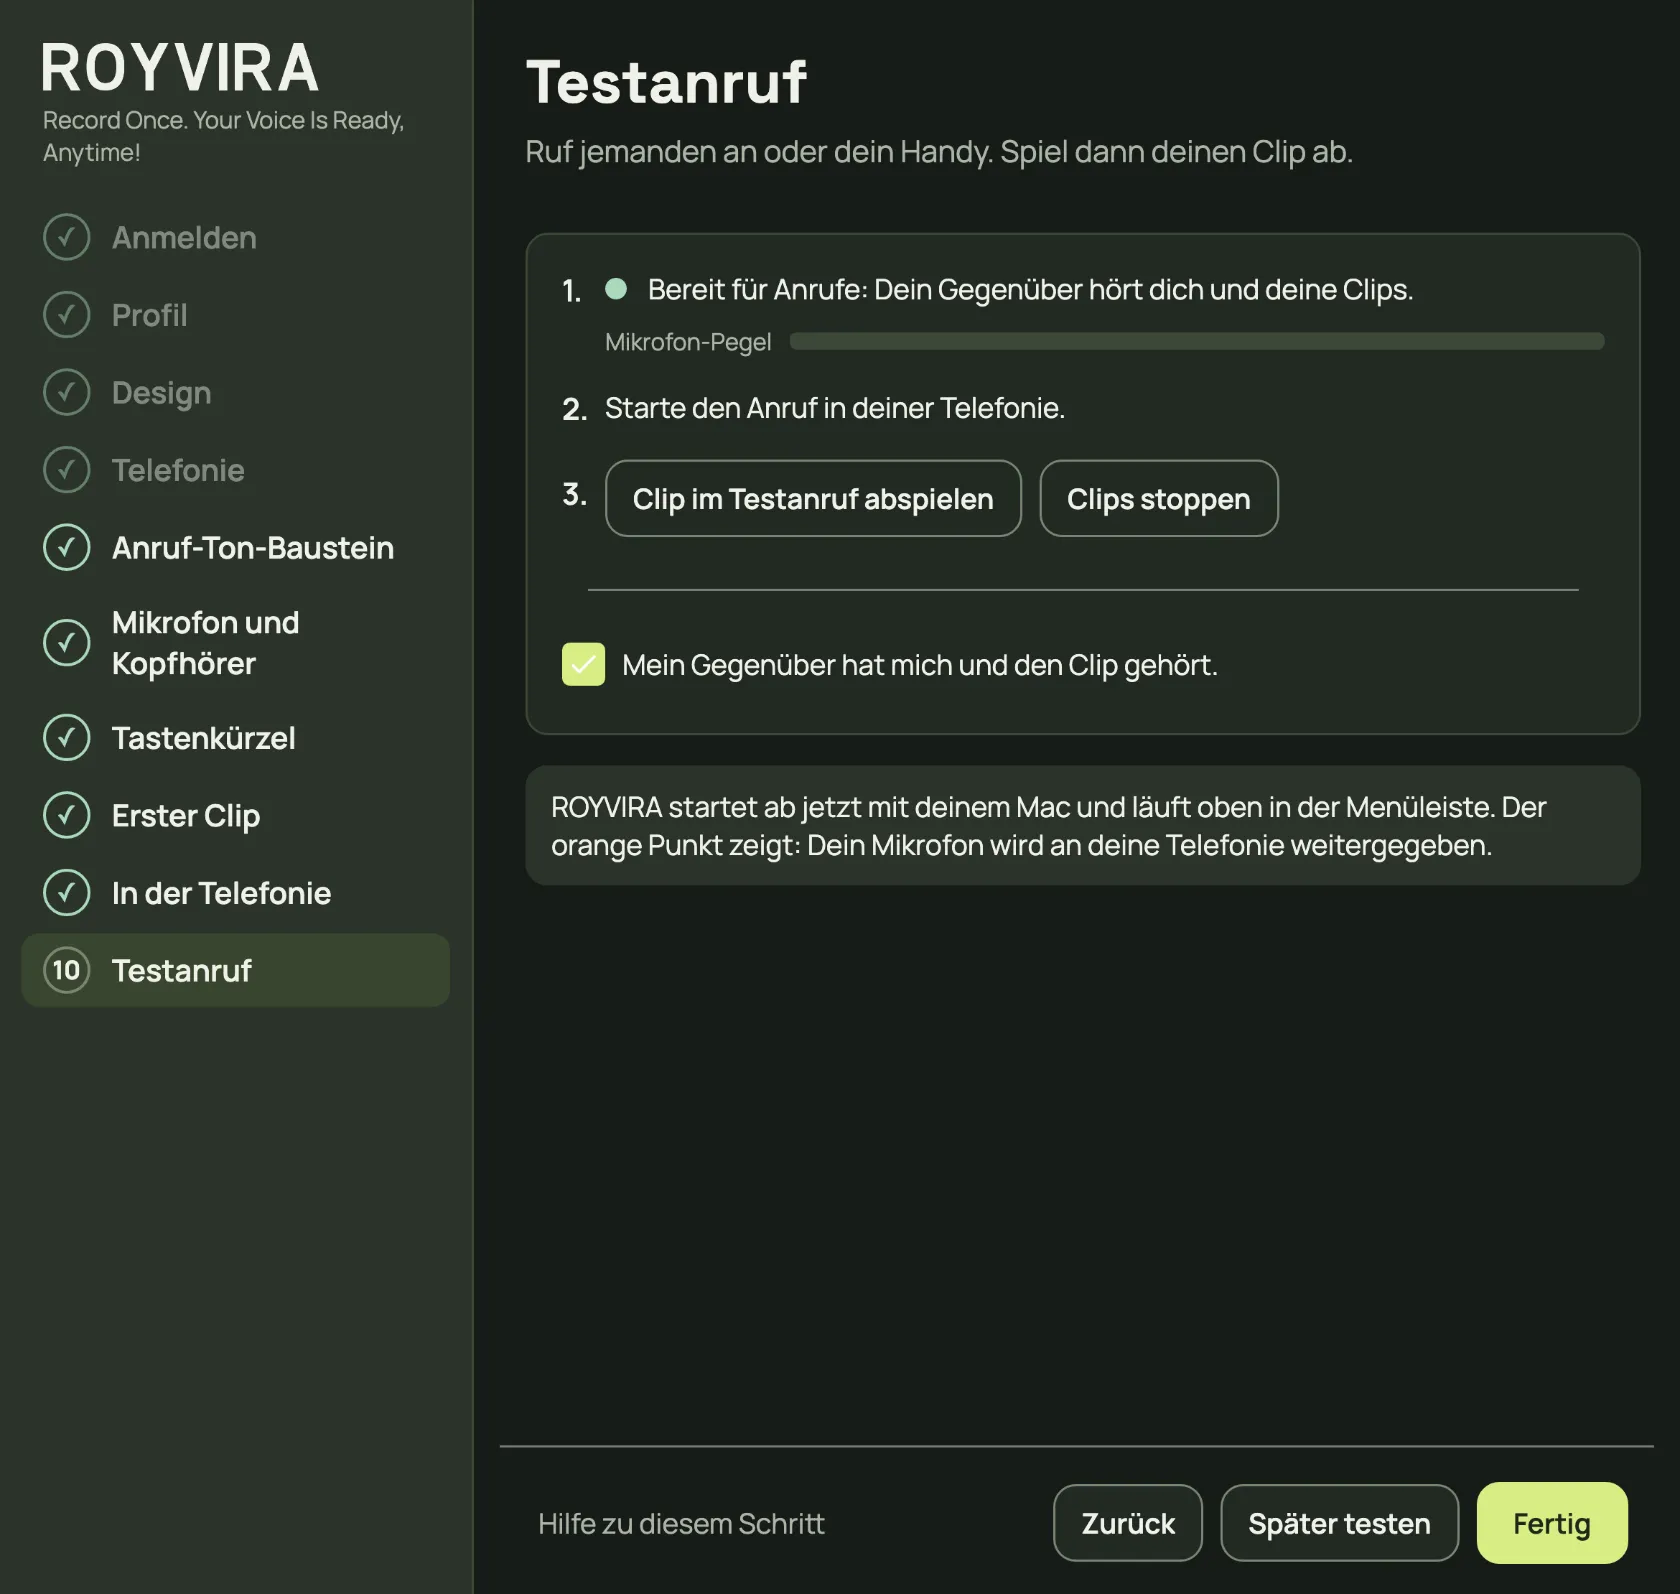Click the Mikrofon-Pegel level bar
The height and width of the screenshot is (1594, 1680).
(x=1197, y=341)
